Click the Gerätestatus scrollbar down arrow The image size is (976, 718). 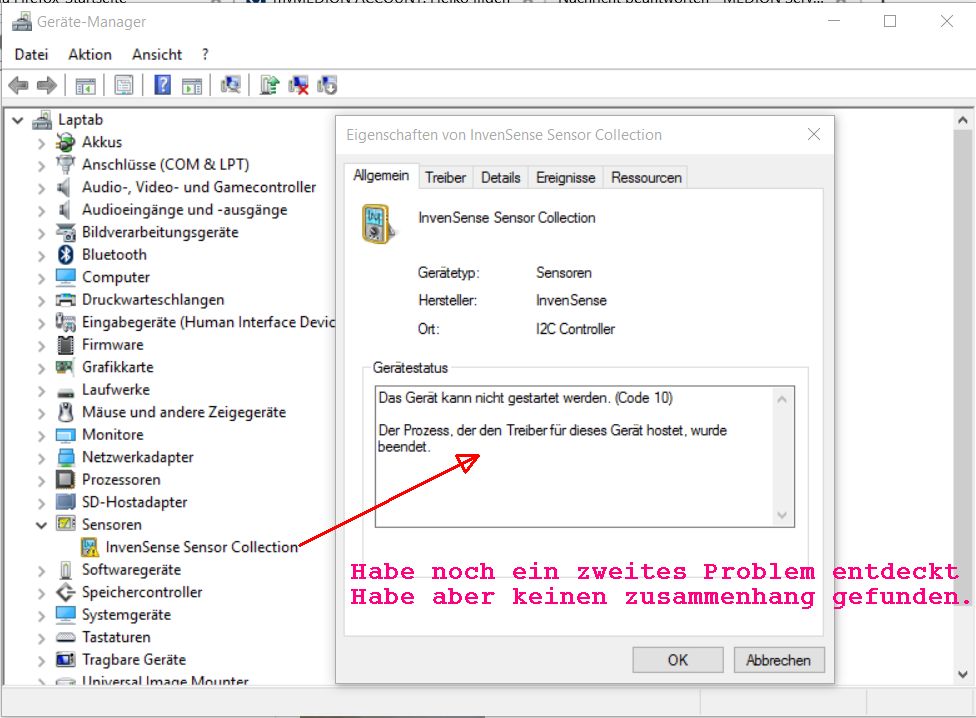(x=783, y=515)
